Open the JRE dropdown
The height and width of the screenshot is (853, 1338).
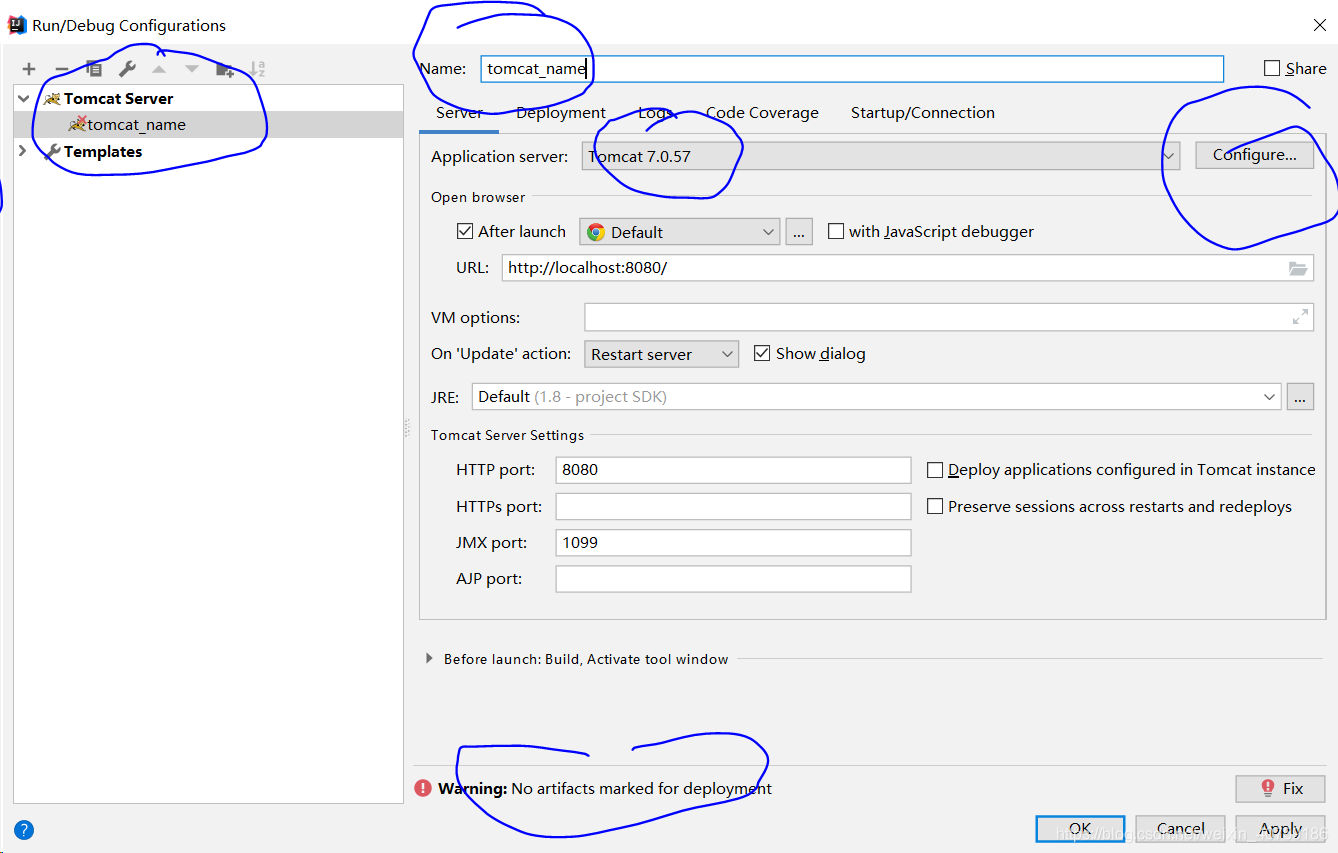(x=876, y=397)
